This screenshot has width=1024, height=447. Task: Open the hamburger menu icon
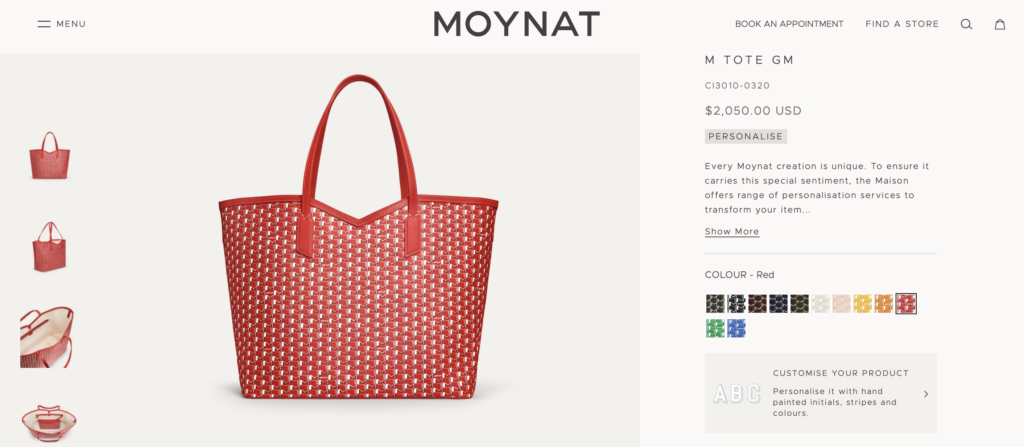[x=44, y=24]
